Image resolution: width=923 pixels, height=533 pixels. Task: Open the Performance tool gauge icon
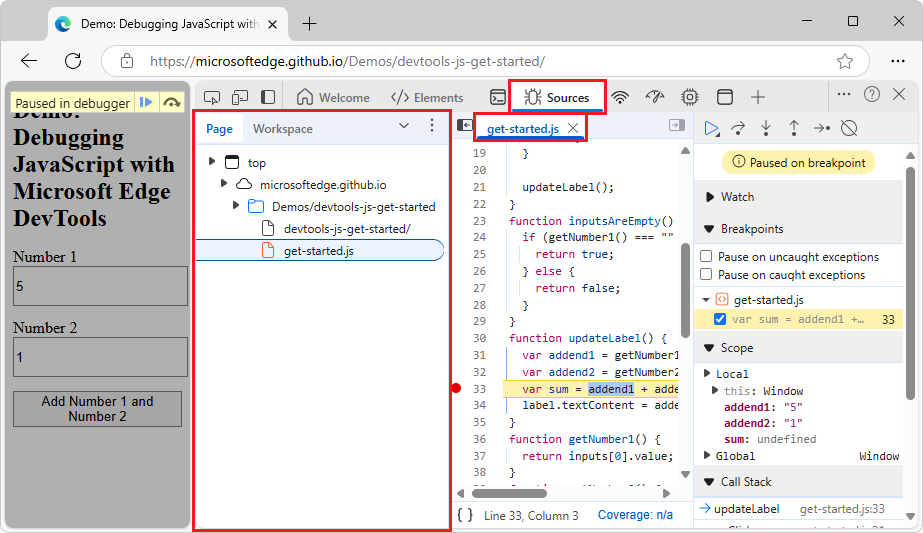point(655,97)
